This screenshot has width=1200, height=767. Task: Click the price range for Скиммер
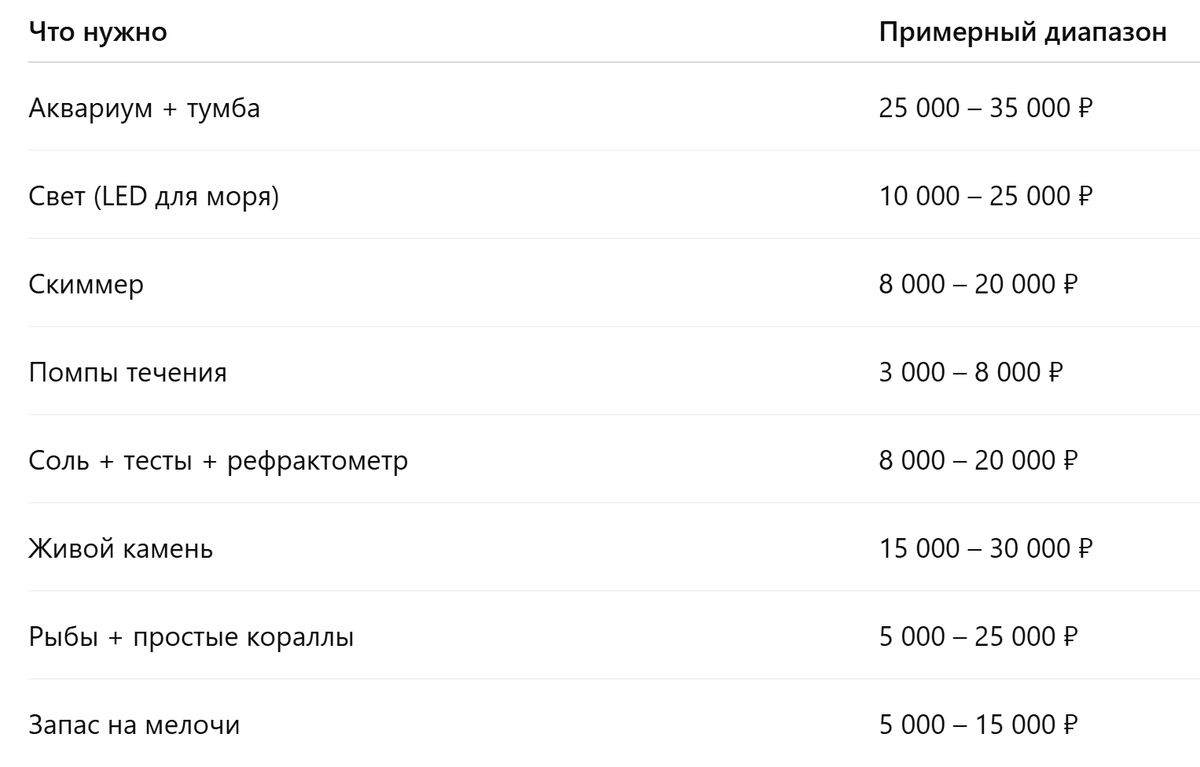978,284
